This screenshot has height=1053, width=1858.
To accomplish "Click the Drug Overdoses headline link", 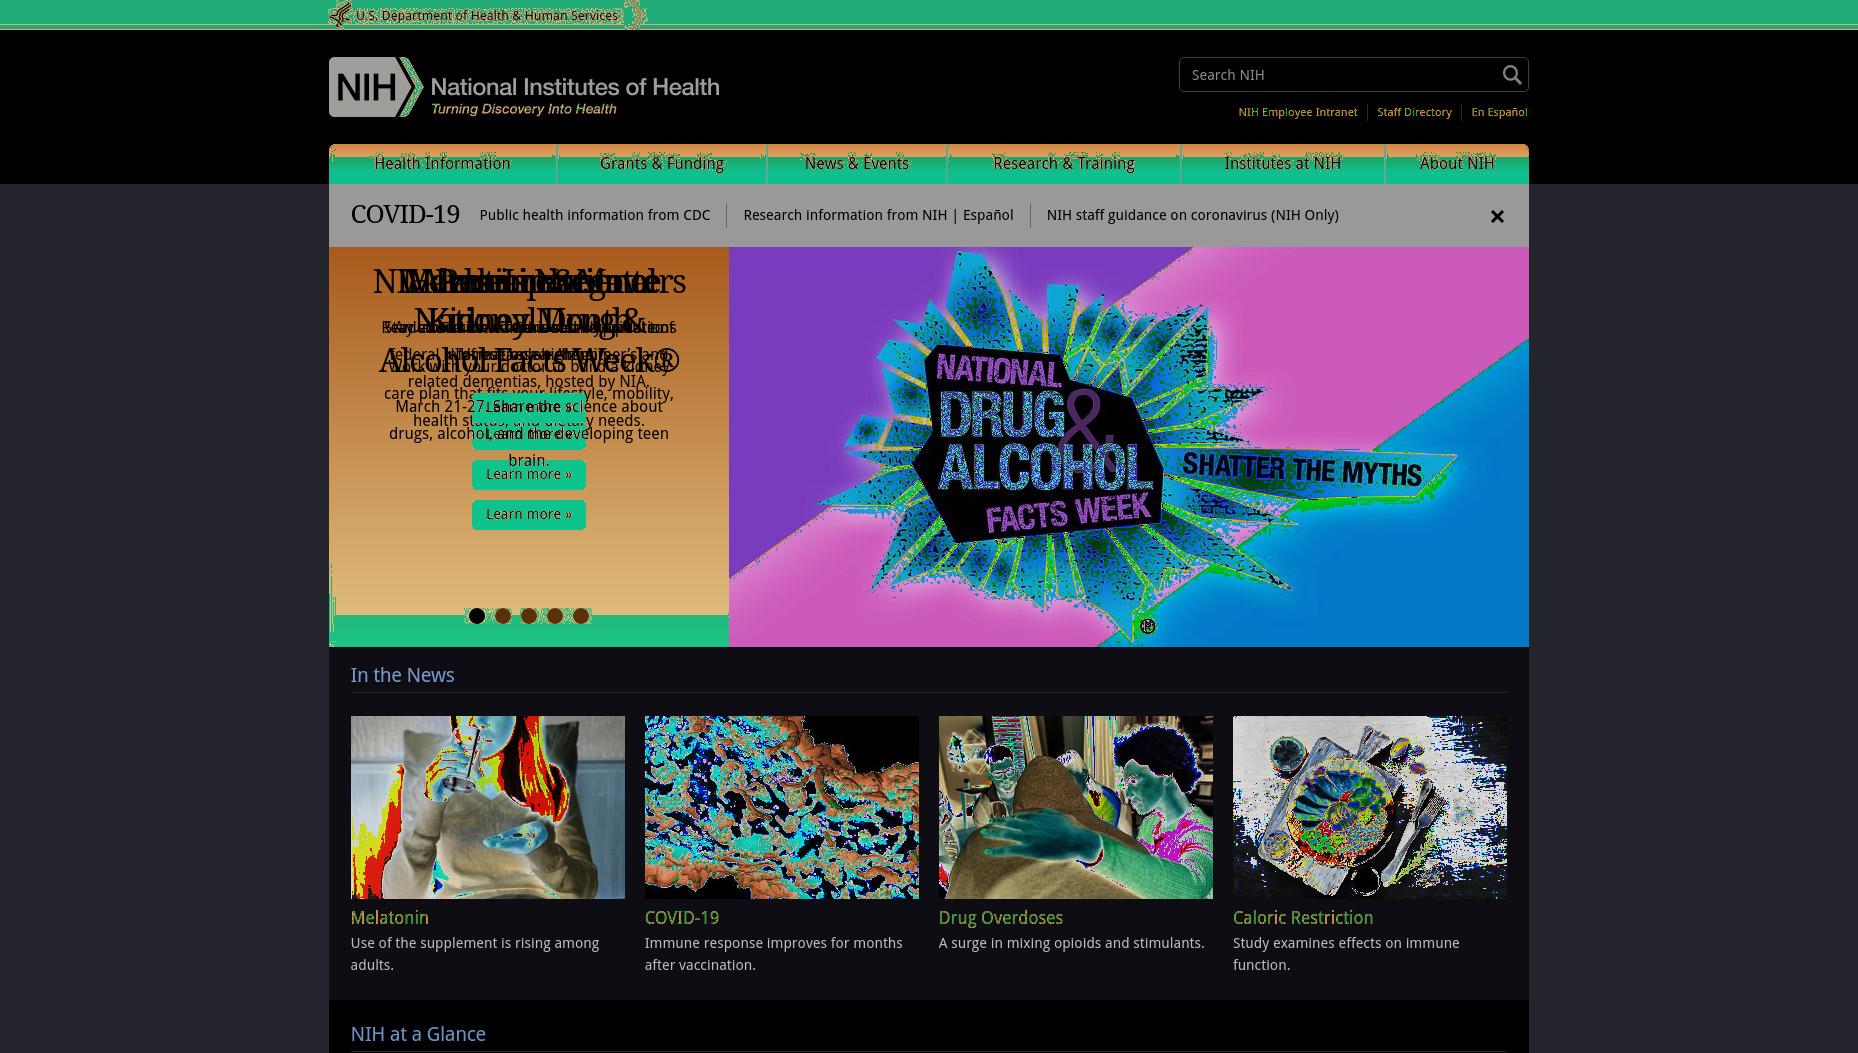I will click(x=1001, y=918).
